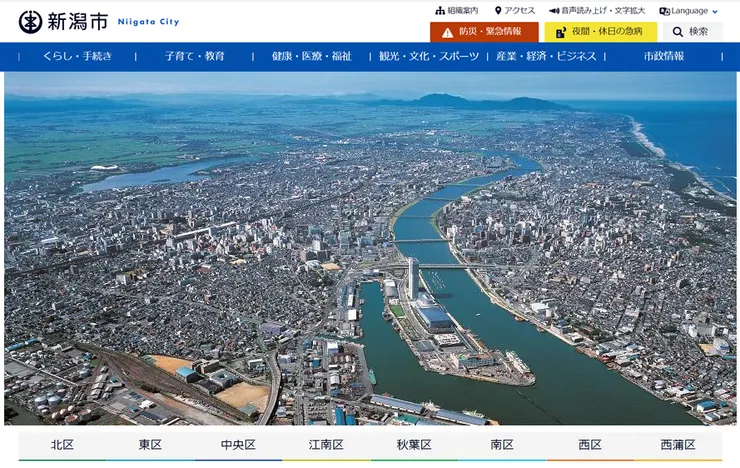Click the 夜間・休日の急病 button text
The height and width of the screenshot is (468, 740).
point(607,31)
